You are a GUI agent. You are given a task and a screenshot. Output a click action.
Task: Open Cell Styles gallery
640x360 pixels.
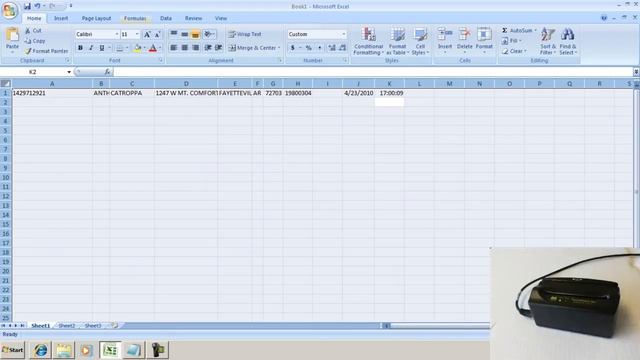tap(420, 41)
